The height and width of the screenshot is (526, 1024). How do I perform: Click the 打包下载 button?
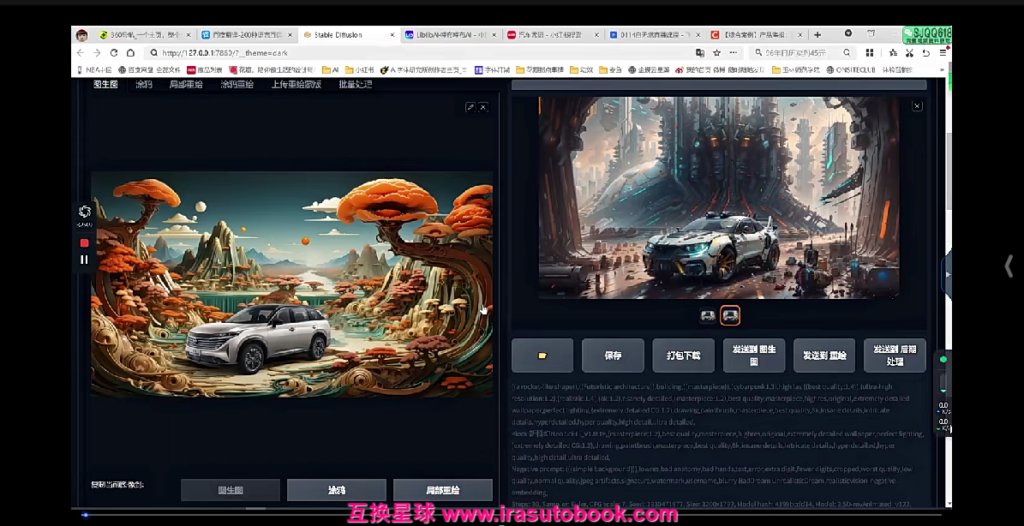[x=683, y=355]
